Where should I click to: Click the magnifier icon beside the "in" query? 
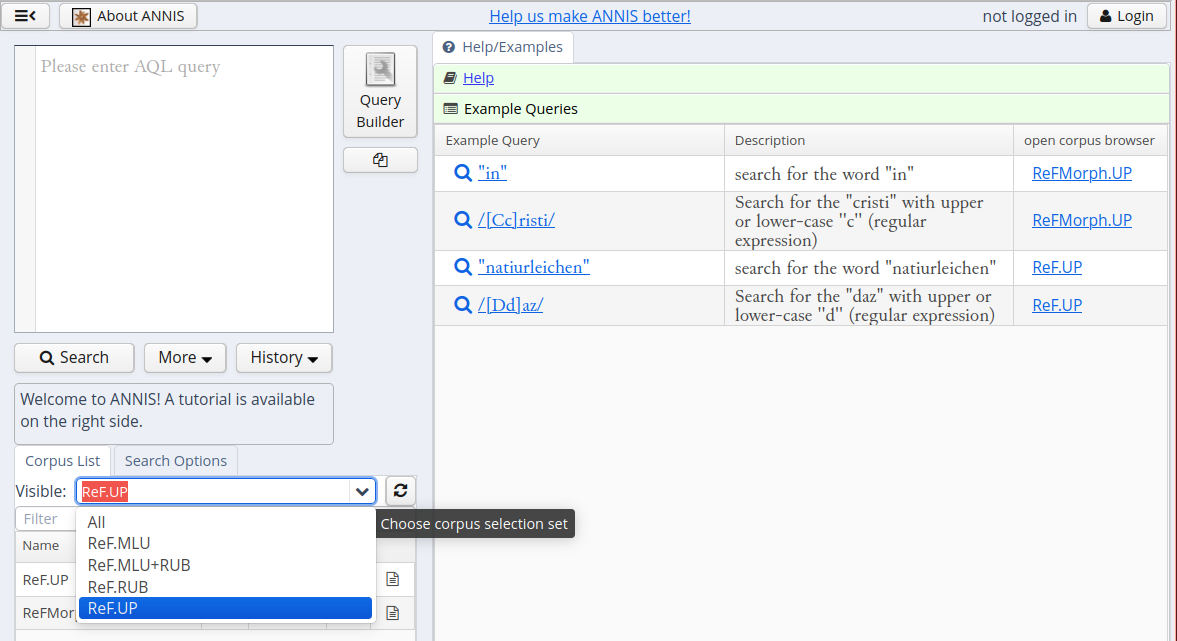pos(462,173)
